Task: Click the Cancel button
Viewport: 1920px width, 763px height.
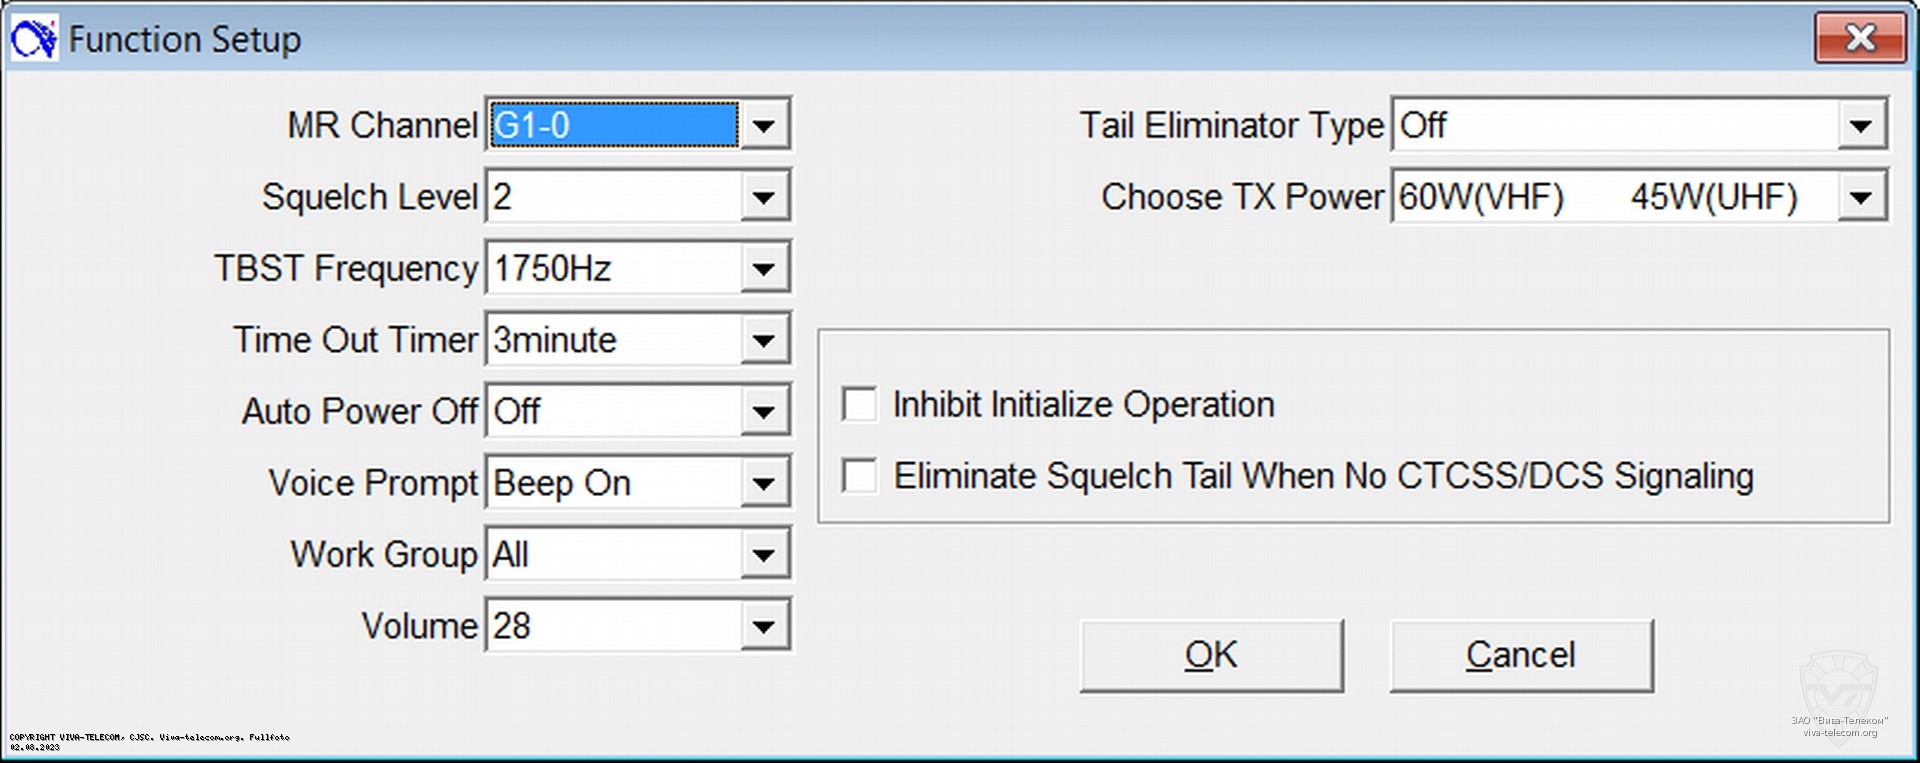Action: pyautogui.click(x=1520, y=655)
